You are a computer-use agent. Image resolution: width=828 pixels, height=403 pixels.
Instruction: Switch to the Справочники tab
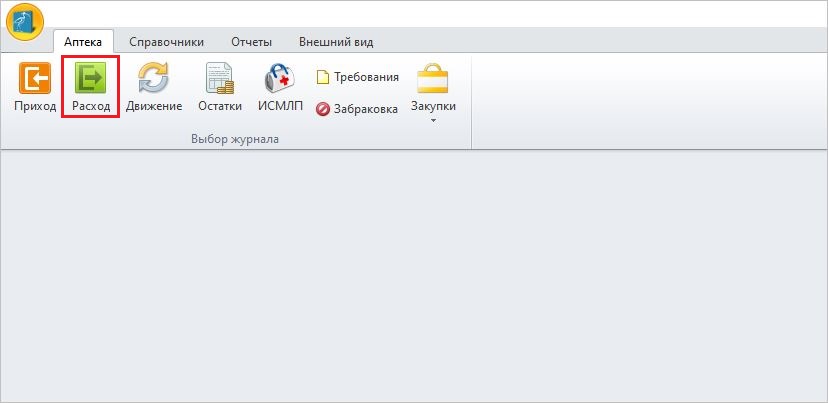point(166,42)
